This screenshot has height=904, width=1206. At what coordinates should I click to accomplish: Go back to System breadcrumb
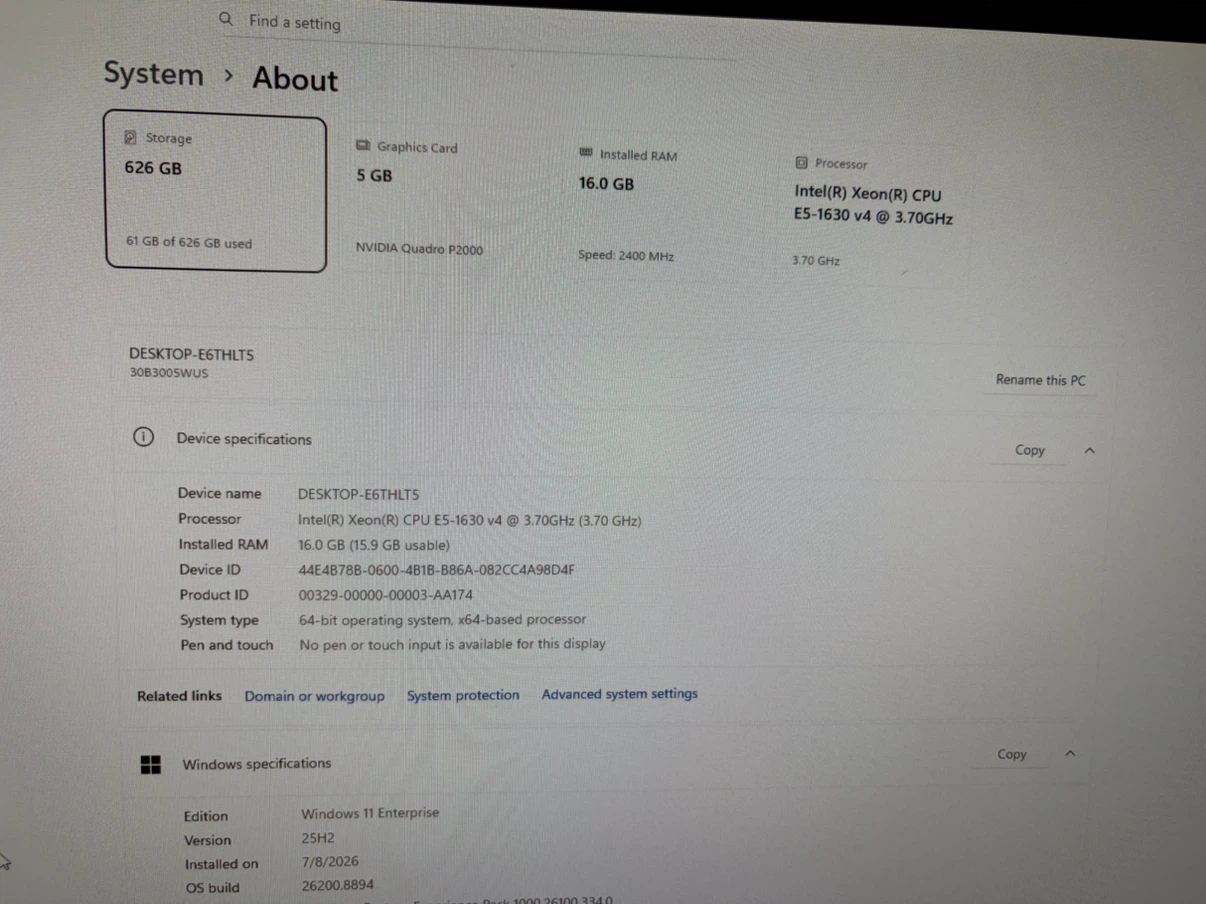tap(154, 74)
